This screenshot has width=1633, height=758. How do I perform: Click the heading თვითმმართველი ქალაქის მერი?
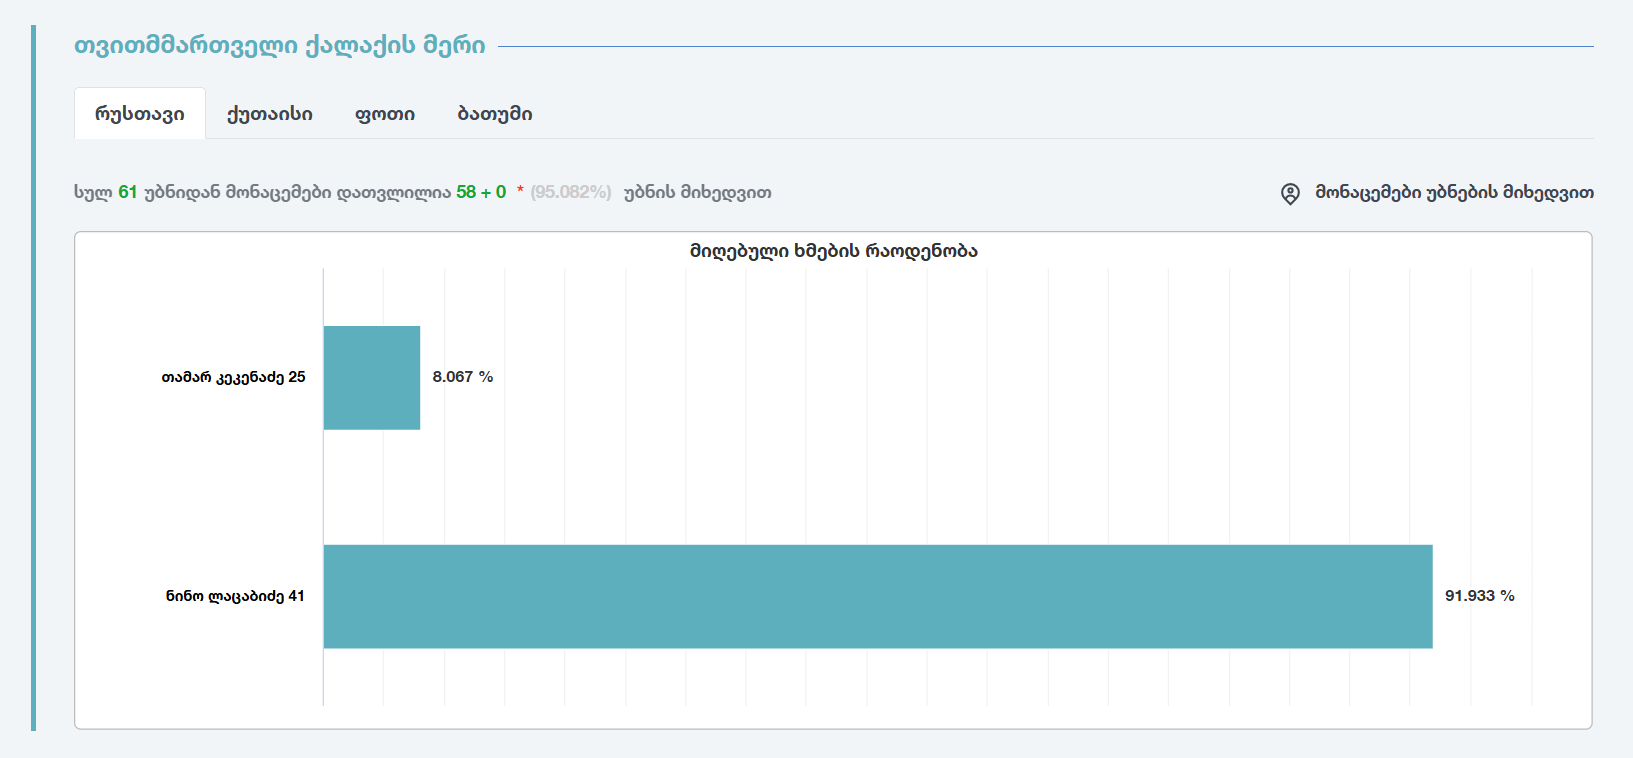tap(280, 46)
